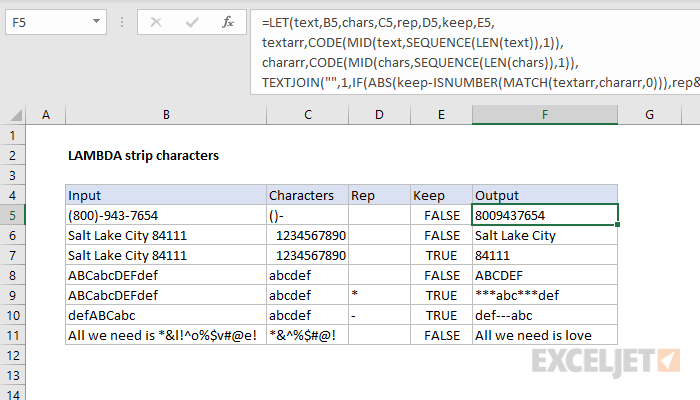Viewport: 700px width, 400px height.
Task: Select input cell 'defABCabc'
Action: tap(166, 315)
